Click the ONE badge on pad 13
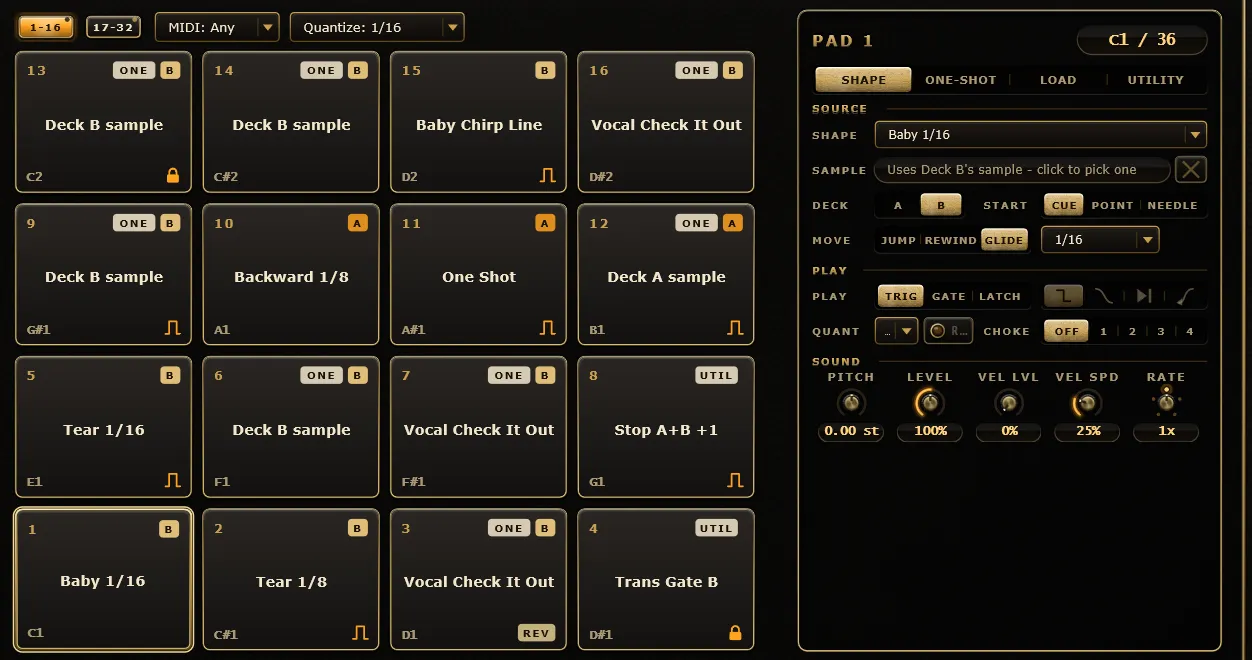 134,70
